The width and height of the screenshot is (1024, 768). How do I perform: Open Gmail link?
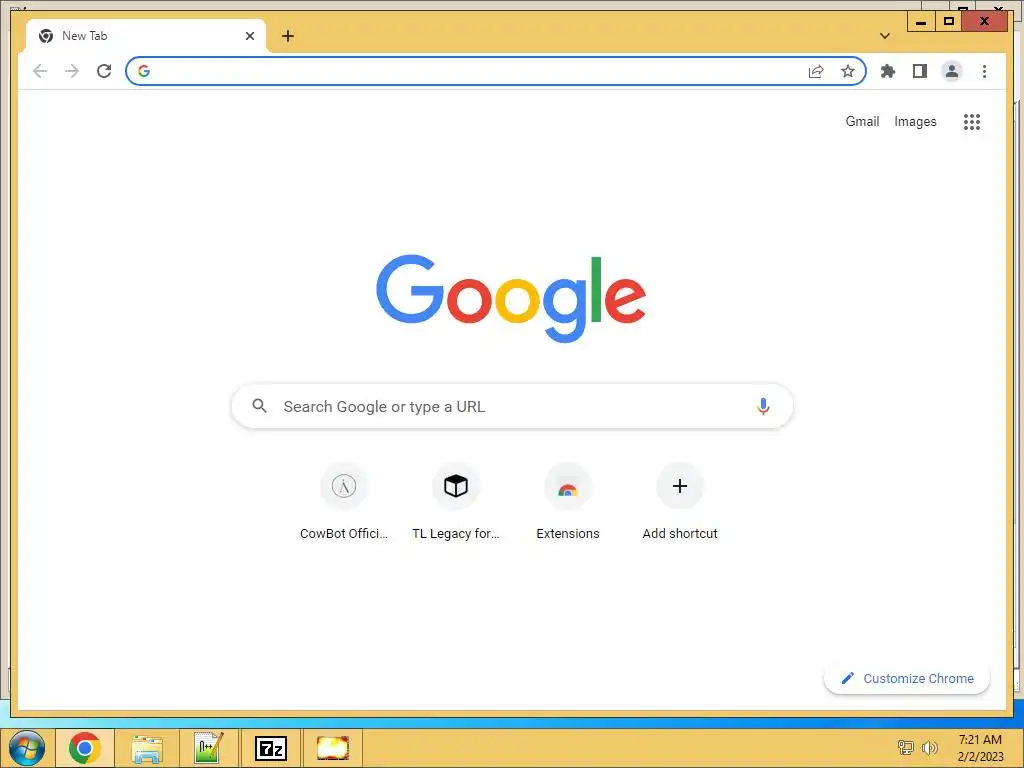click(x=862, y=121)
